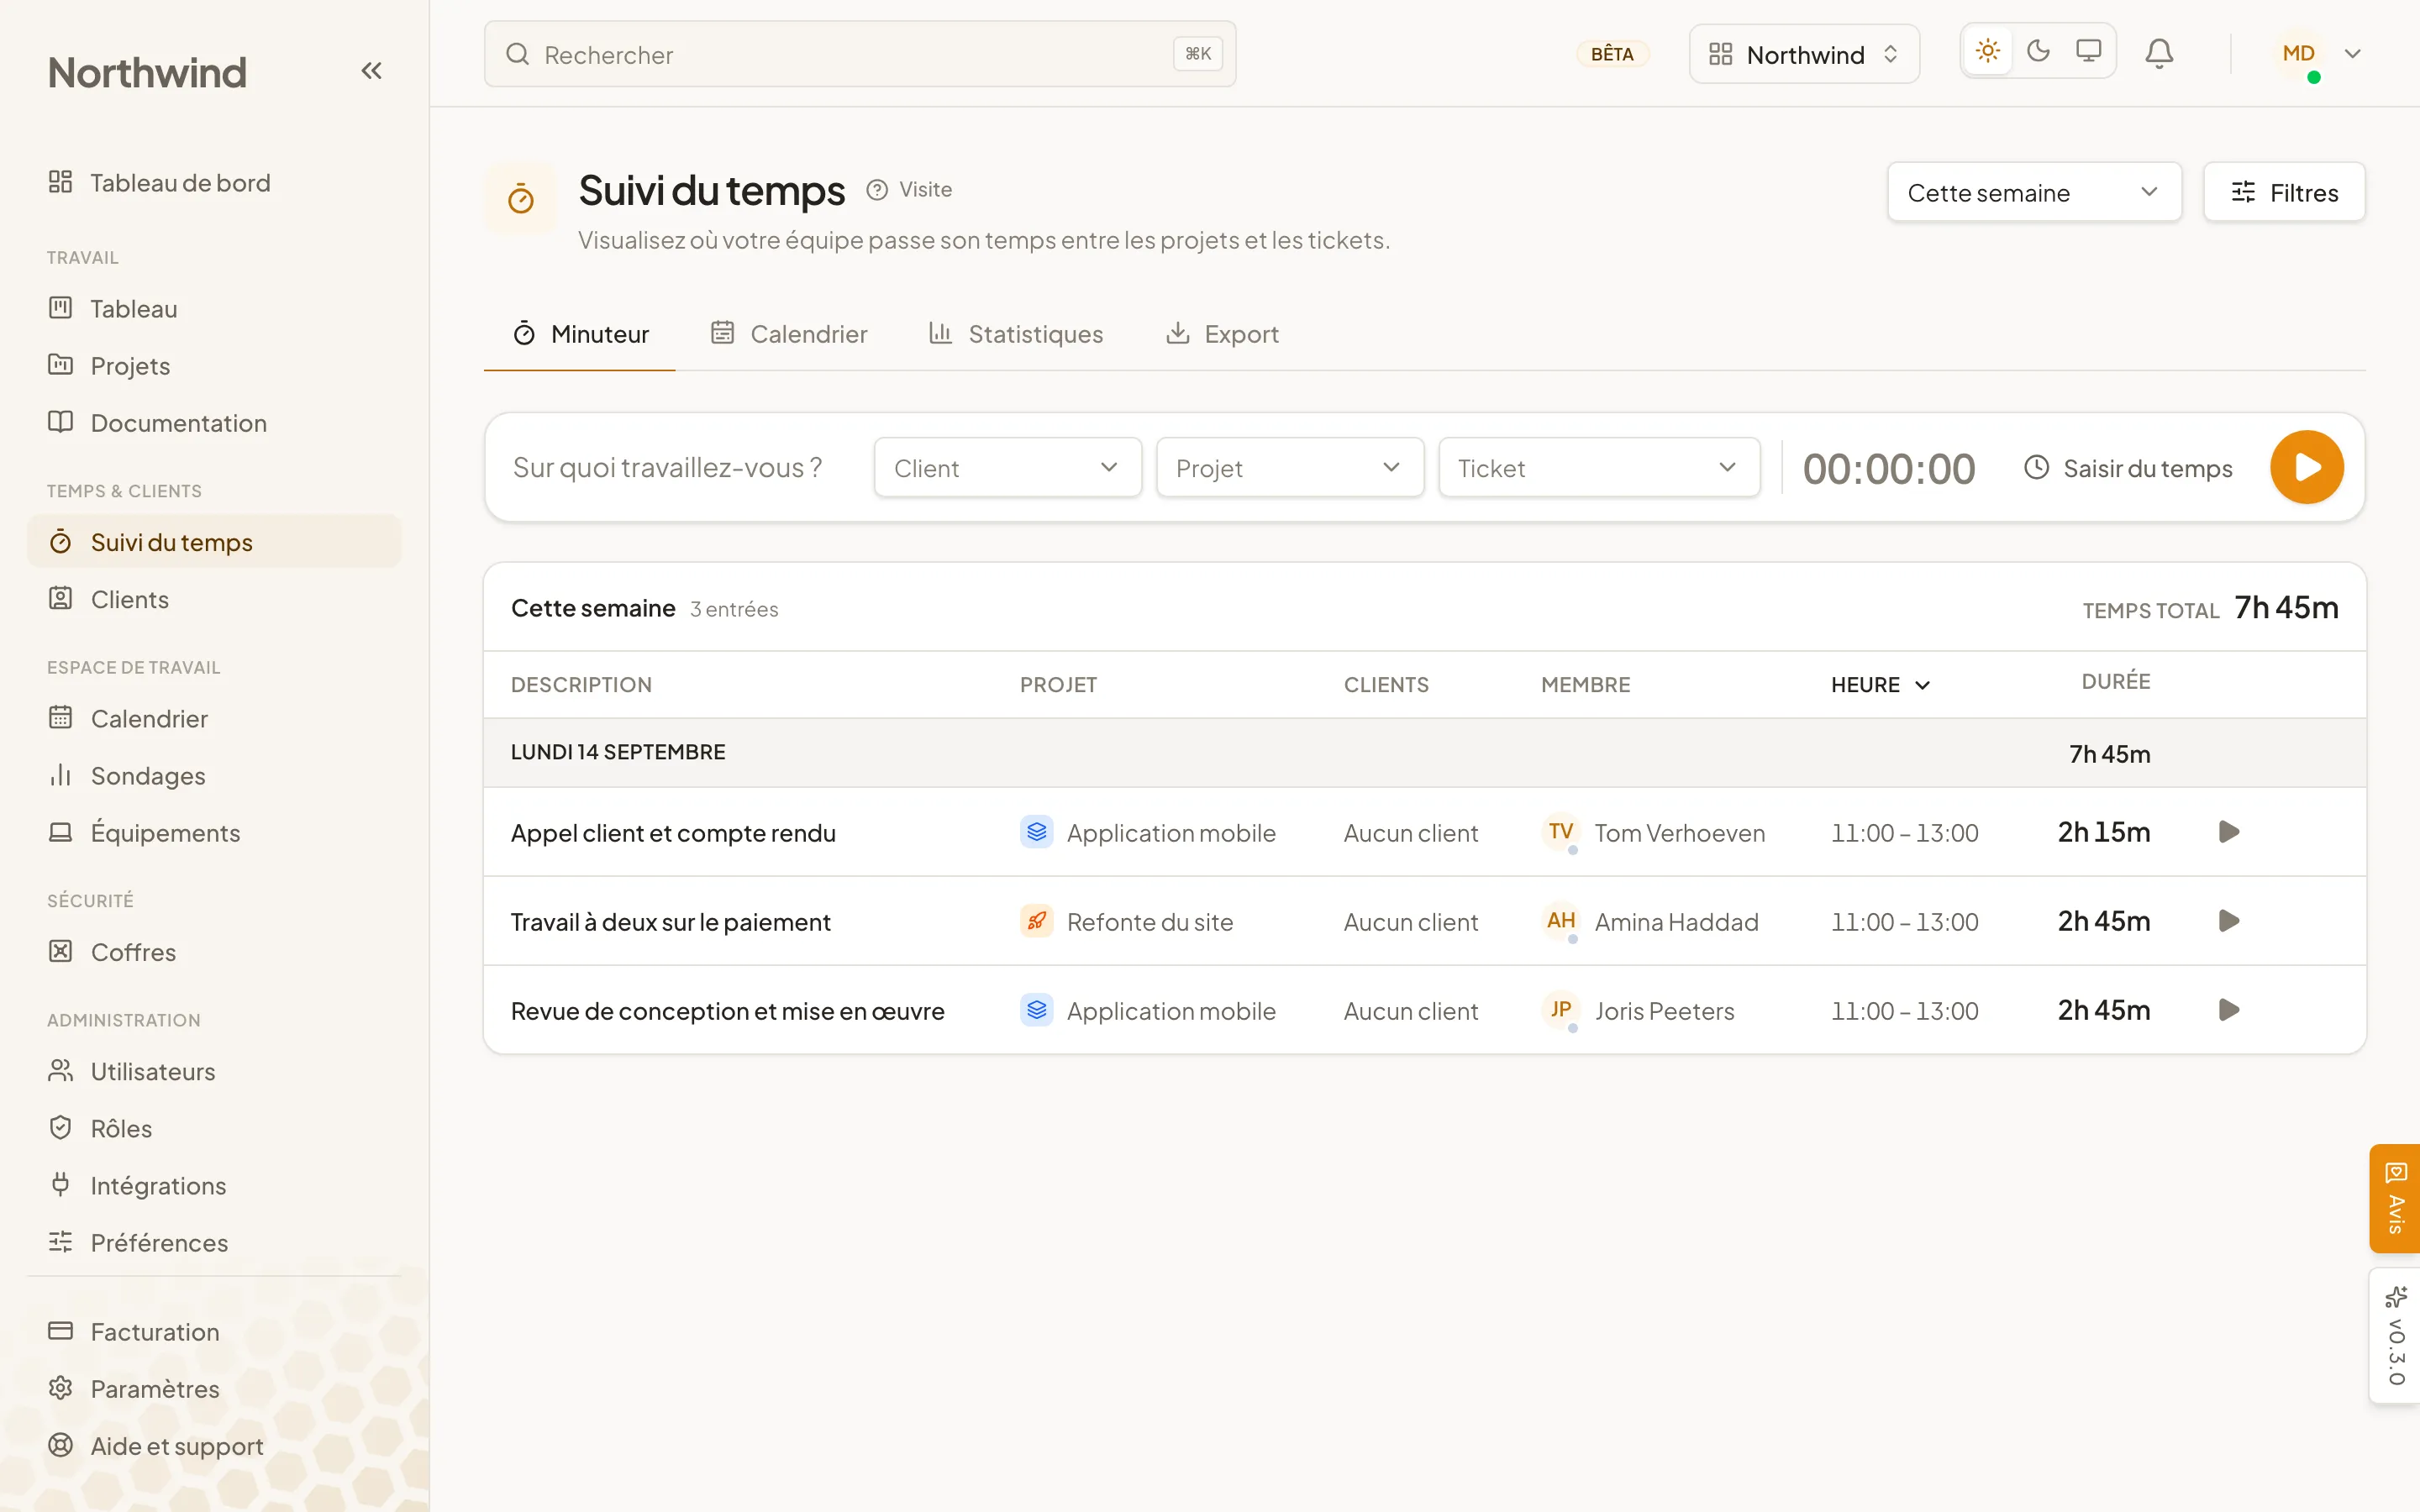Open Aide et support

[214, 1446]
